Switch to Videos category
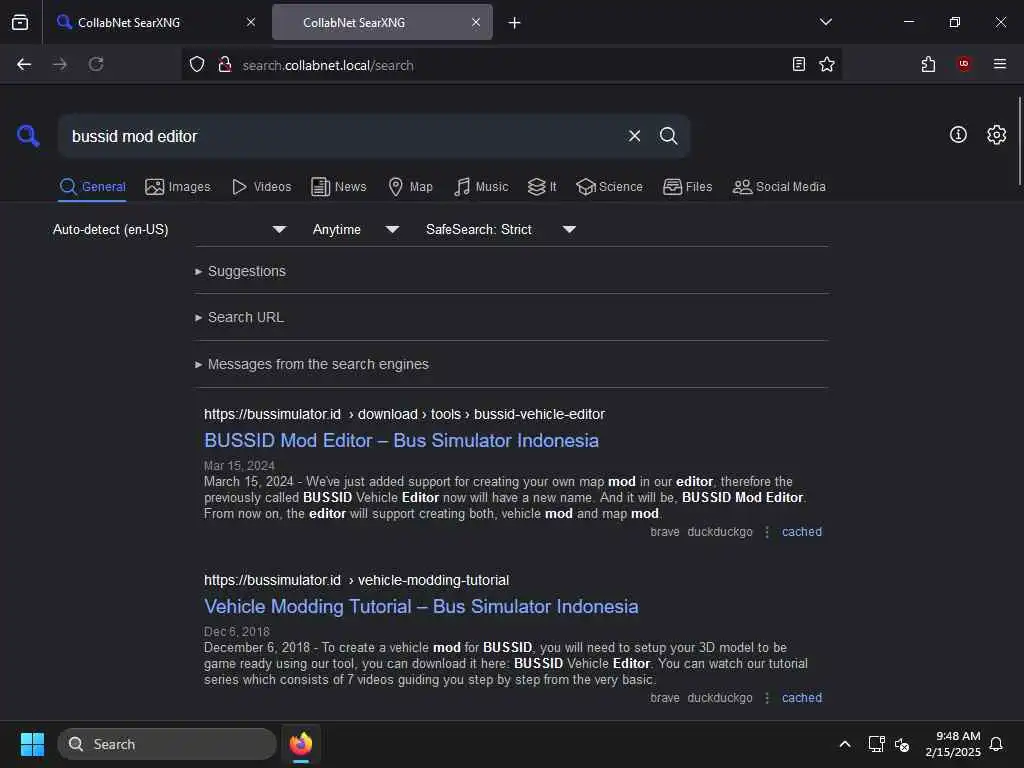Viewport: 1024px width, 768px height. [261, 187]
